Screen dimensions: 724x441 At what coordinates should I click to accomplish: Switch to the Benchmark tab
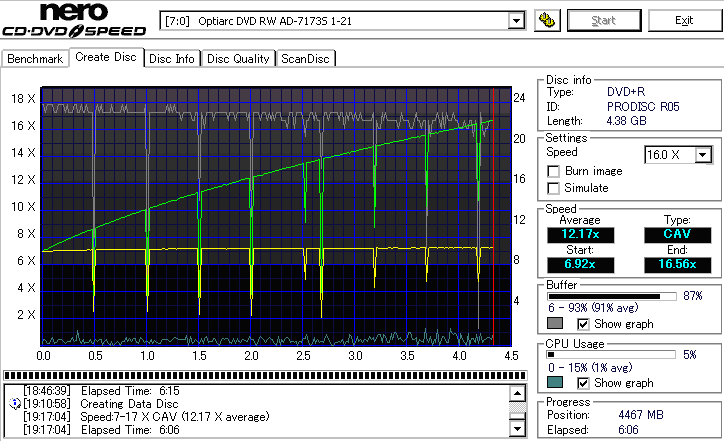tap(35, 59)
